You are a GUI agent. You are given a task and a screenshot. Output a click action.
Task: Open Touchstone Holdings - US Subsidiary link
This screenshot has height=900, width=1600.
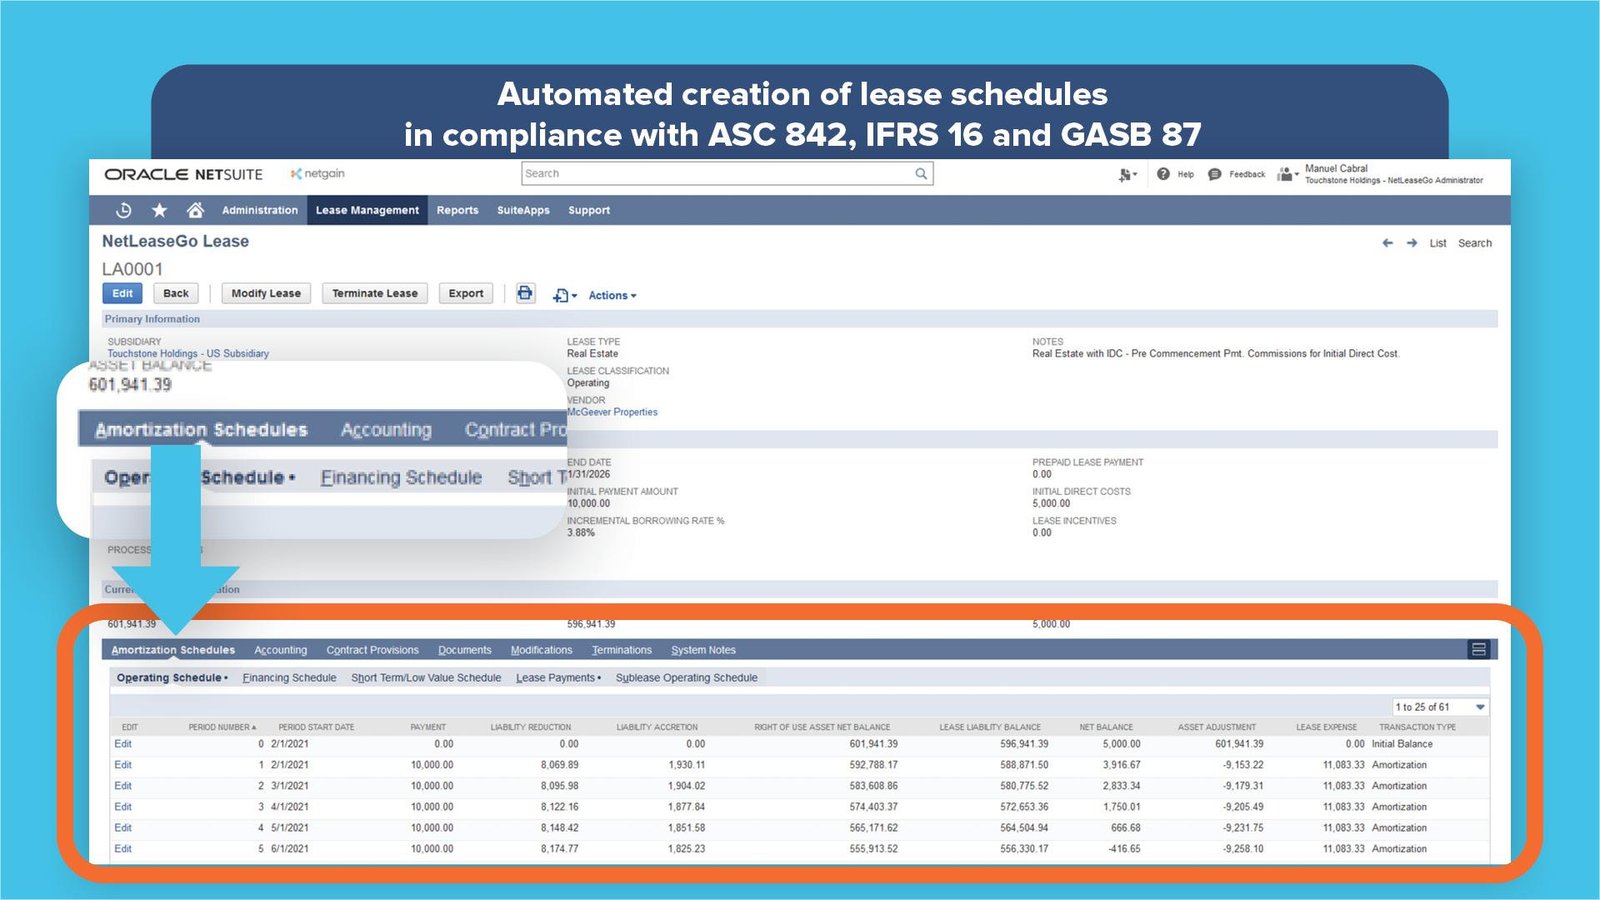point(188,353)
